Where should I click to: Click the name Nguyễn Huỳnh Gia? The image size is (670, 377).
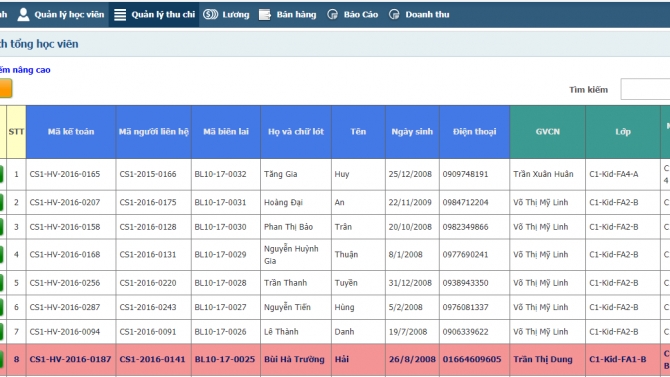tap(291, 255)
